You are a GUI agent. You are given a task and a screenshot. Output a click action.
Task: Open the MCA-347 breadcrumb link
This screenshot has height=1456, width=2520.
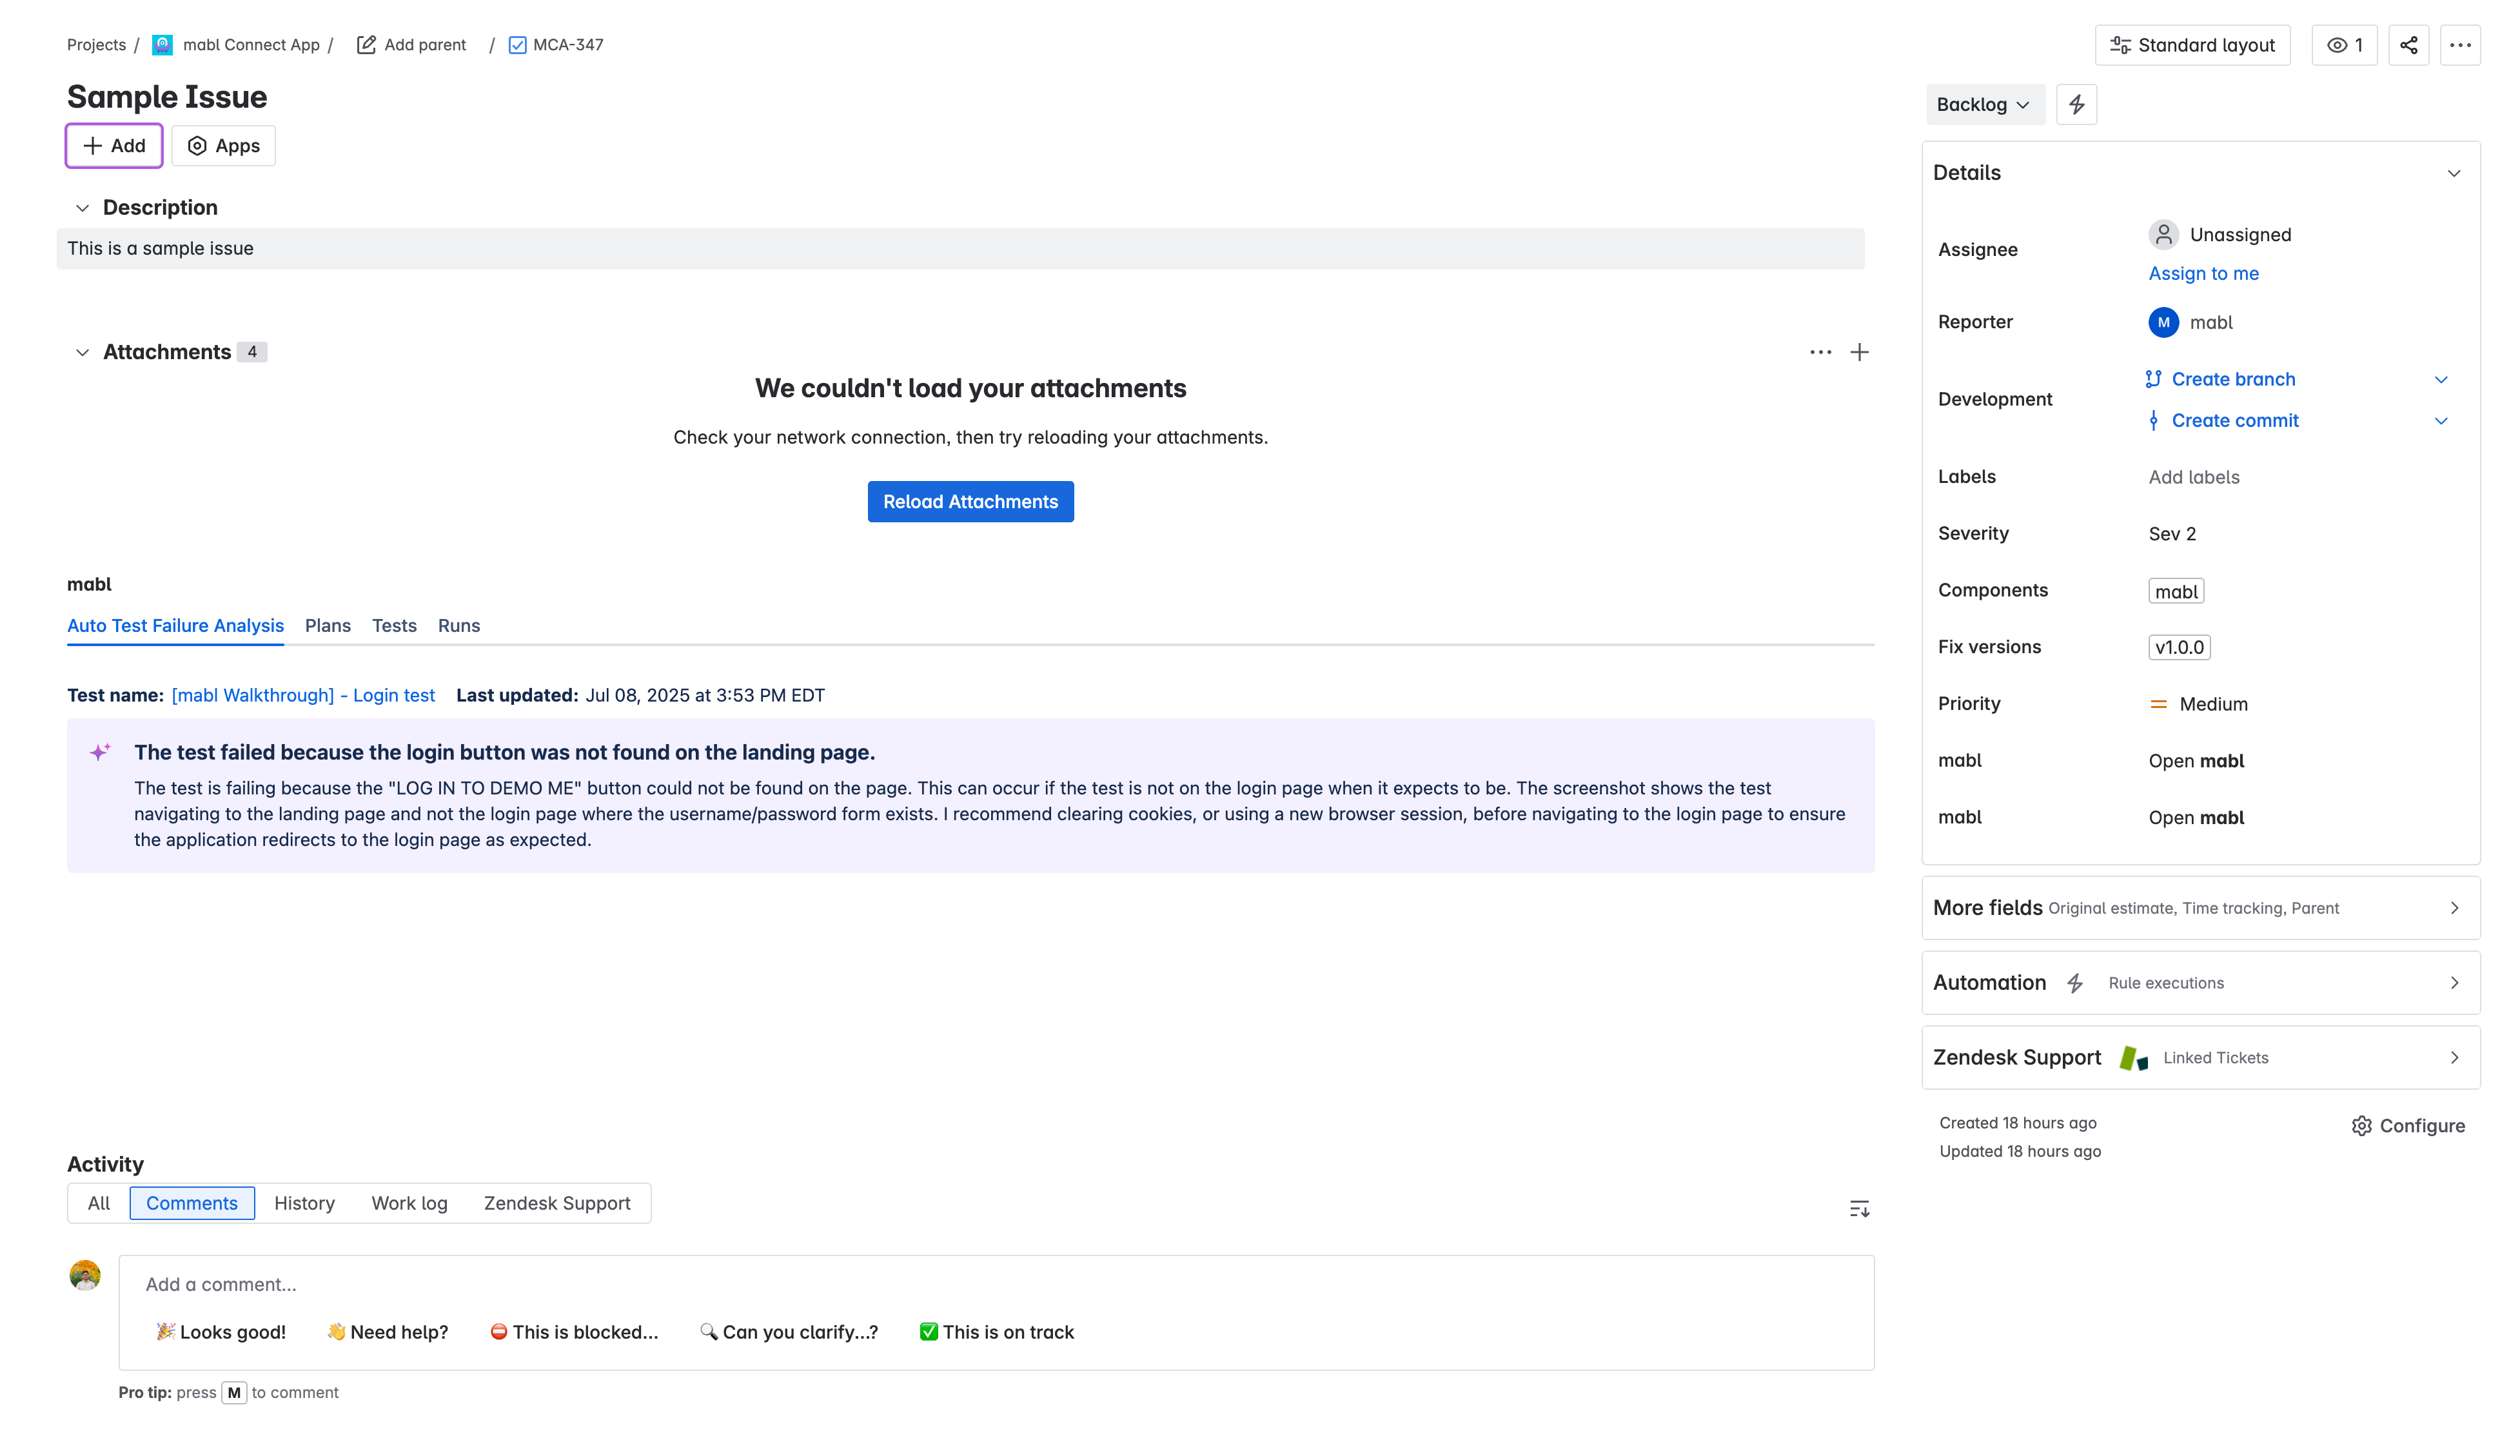568,45
